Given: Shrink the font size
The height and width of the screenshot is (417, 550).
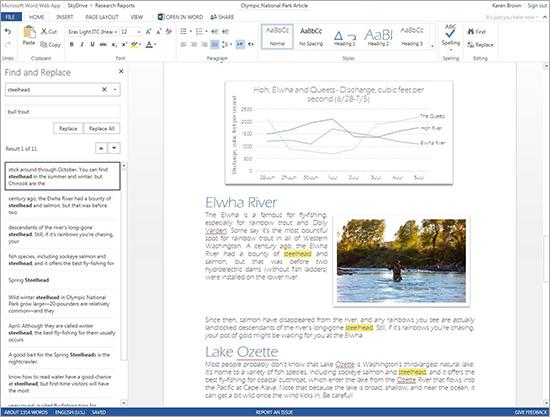Looking at the screenshot, I should point(159,32).
